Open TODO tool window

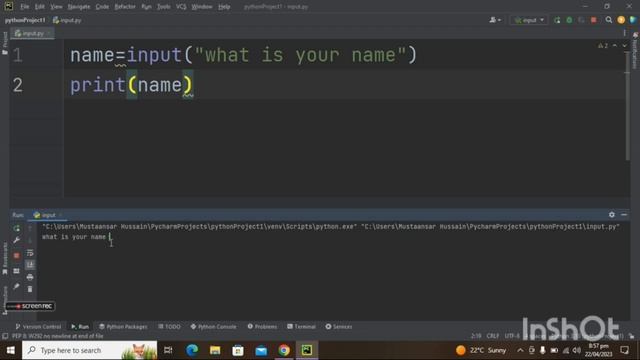tap(169, 327)
